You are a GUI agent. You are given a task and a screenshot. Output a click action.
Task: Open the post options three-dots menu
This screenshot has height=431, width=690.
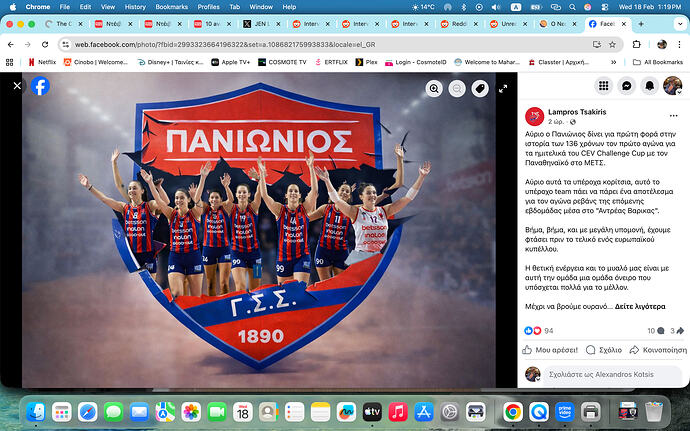(x=673, y=116)
